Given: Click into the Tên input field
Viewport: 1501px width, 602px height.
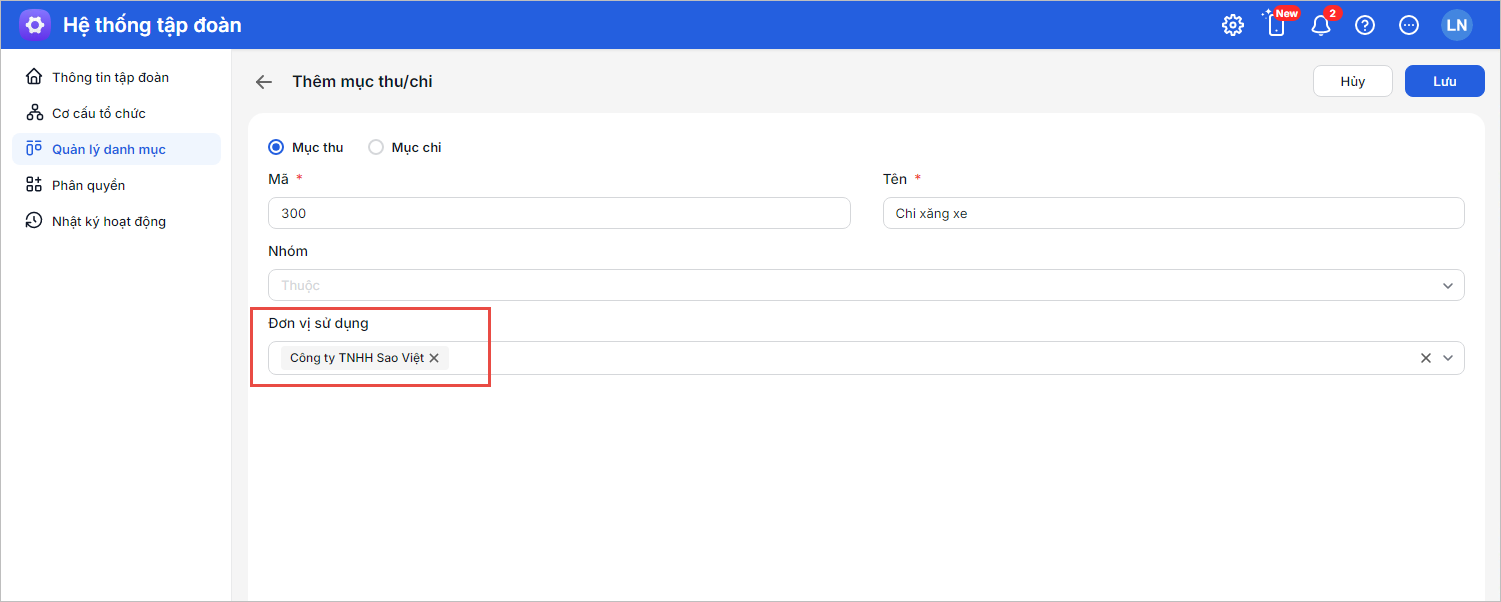Looking at the screenshot, I should pos(1173,213).
